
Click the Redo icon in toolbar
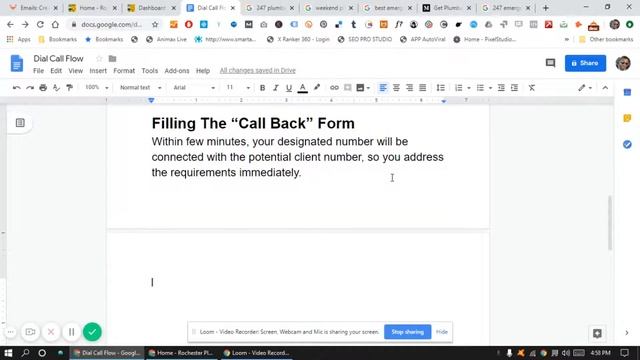pyautogui.click(x=30, y=88)
